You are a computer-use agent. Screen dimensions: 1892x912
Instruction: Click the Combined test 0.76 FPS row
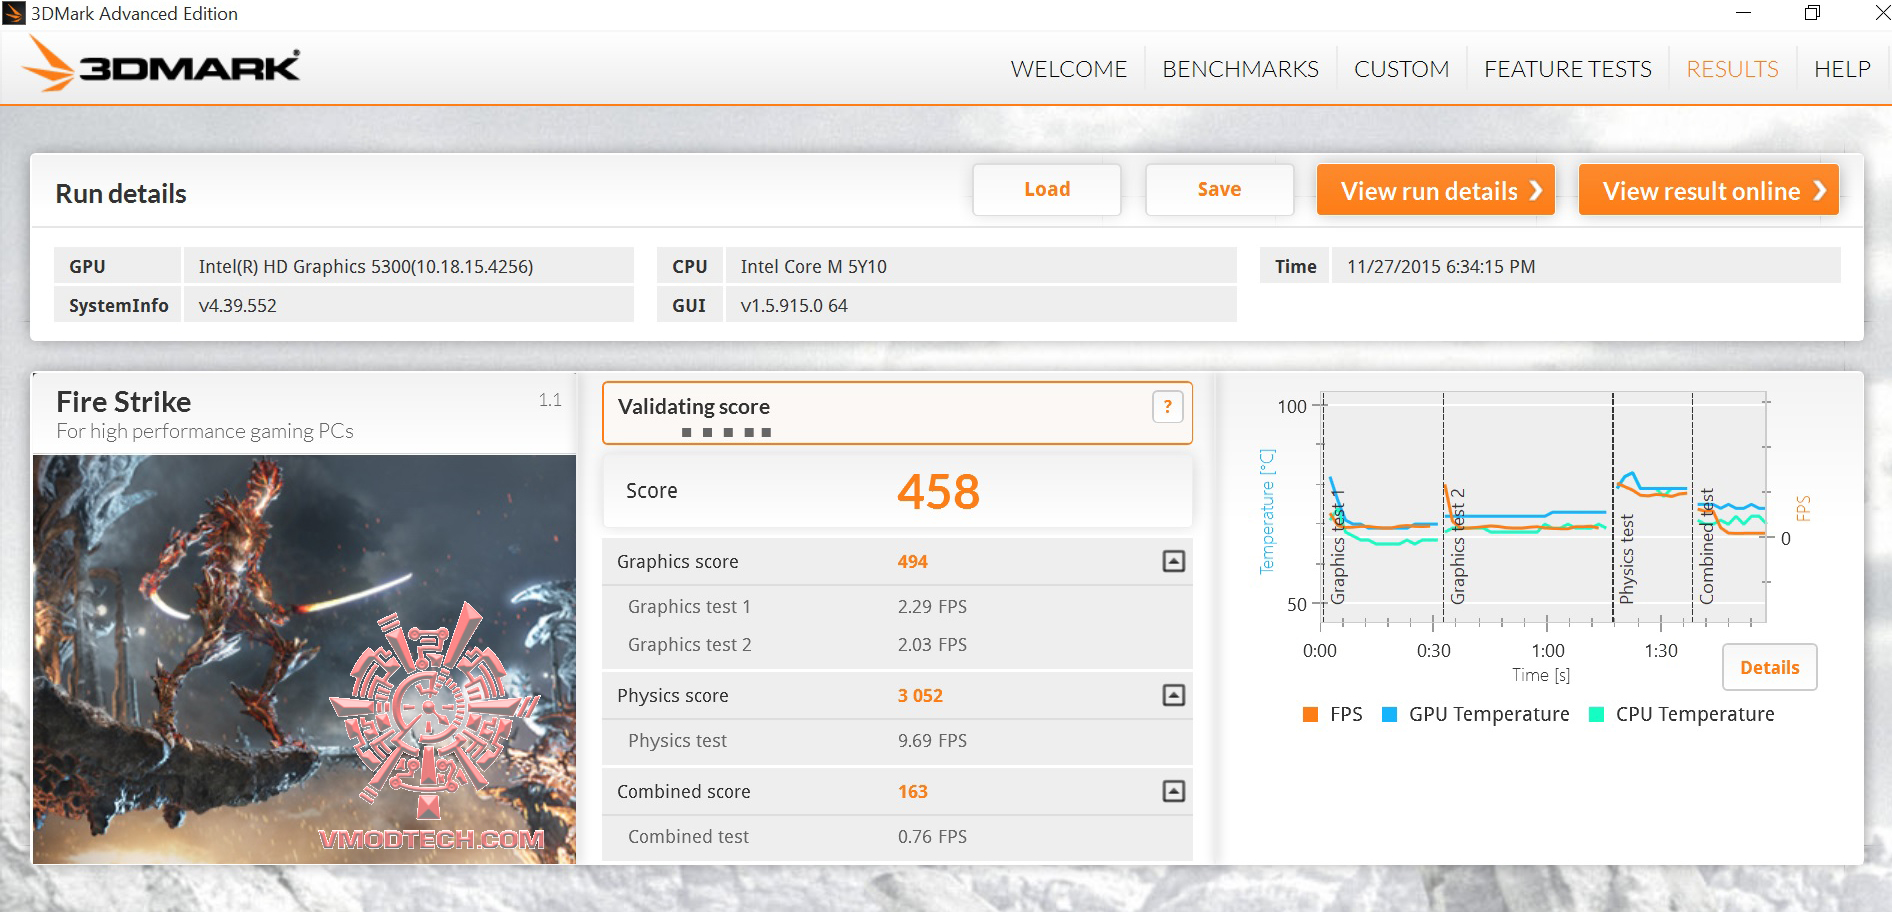tap(897, 837)
